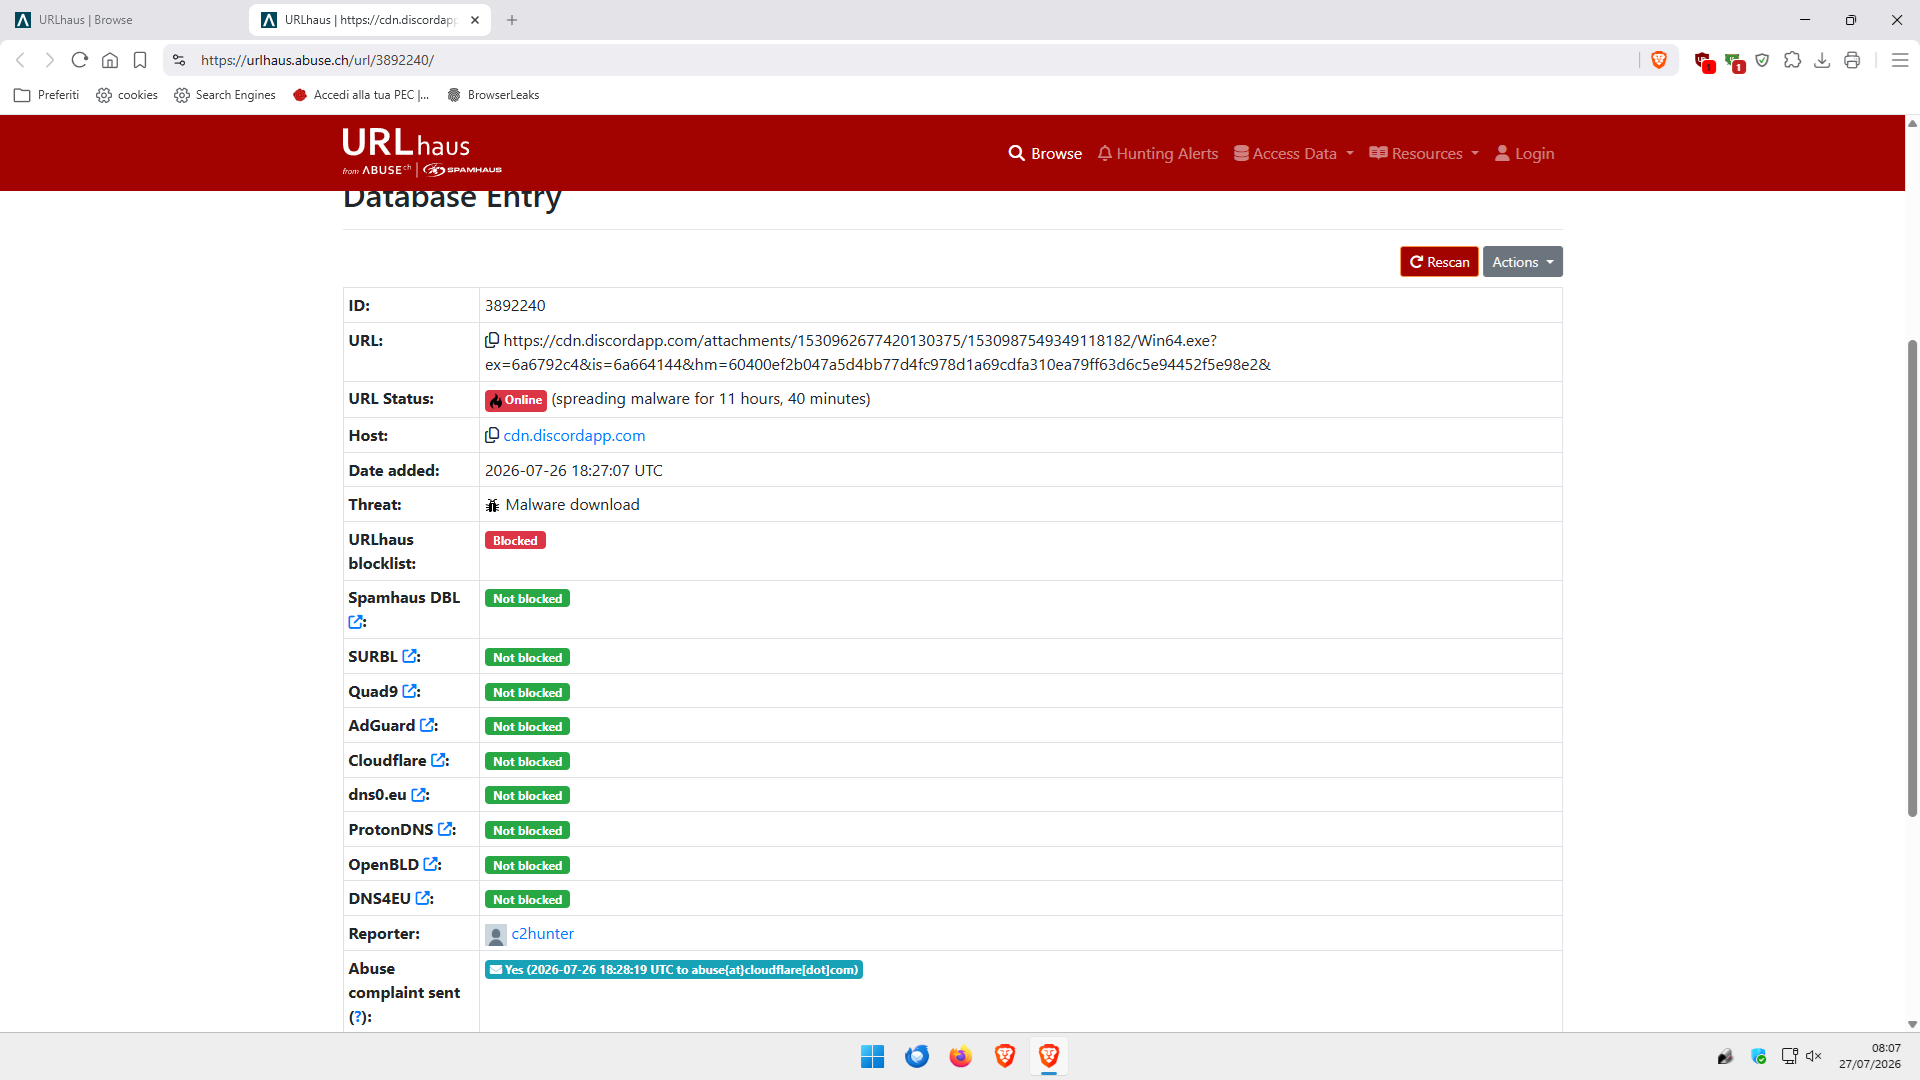Copy the host cdn.discordapp.com using its copy icon
This screenshot has width=1920, height=1080.
click(x=492, y=435)
